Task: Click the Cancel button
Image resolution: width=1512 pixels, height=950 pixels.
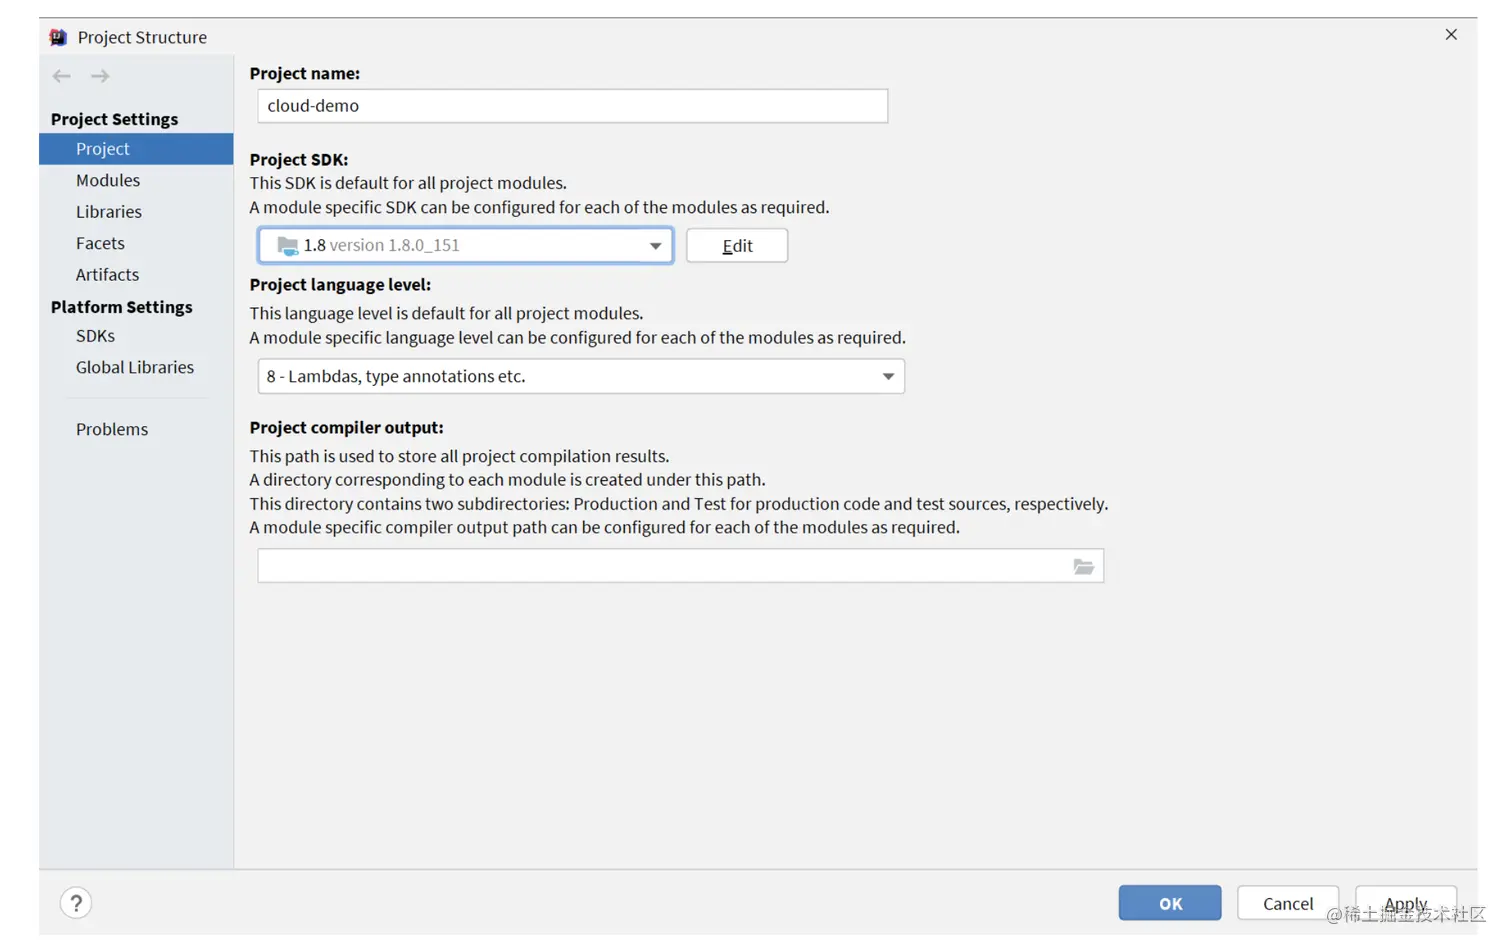Action: point(1287,903)
